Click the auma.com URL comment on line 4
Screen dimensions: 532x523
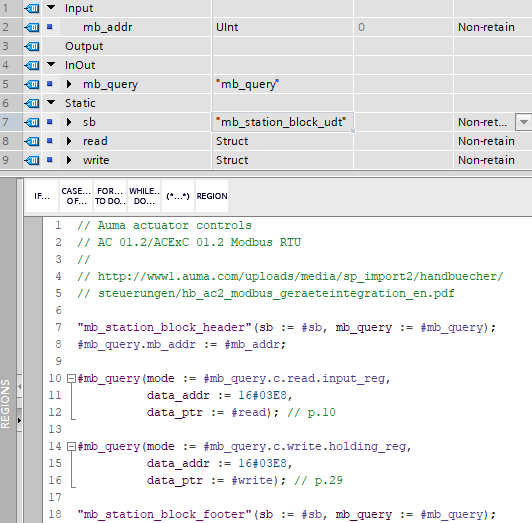pos(290,277)
